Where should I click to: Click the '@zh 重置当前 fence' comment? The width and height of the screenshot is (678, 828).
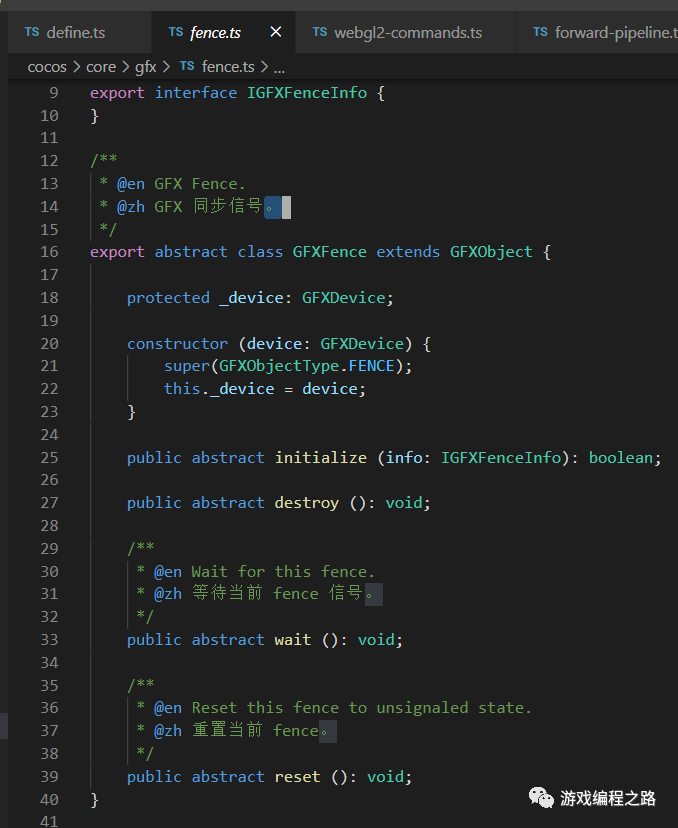pos(237,730)
